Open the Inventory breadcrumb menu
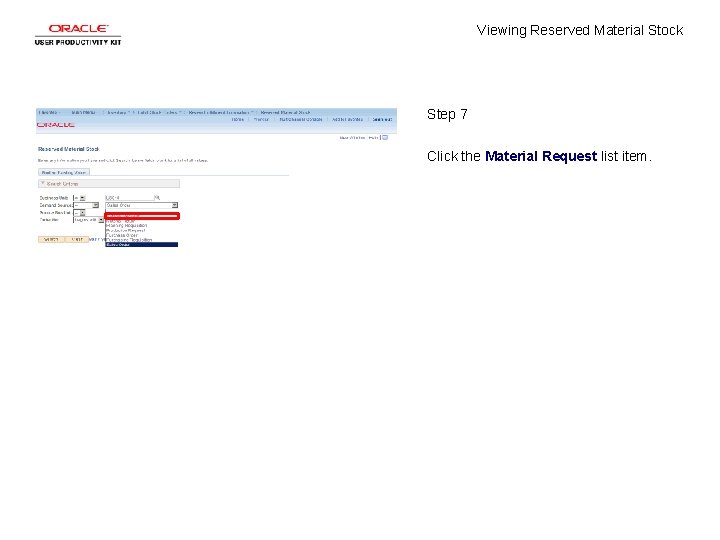This screenshot has height=540, width=720. click(118, 112)
